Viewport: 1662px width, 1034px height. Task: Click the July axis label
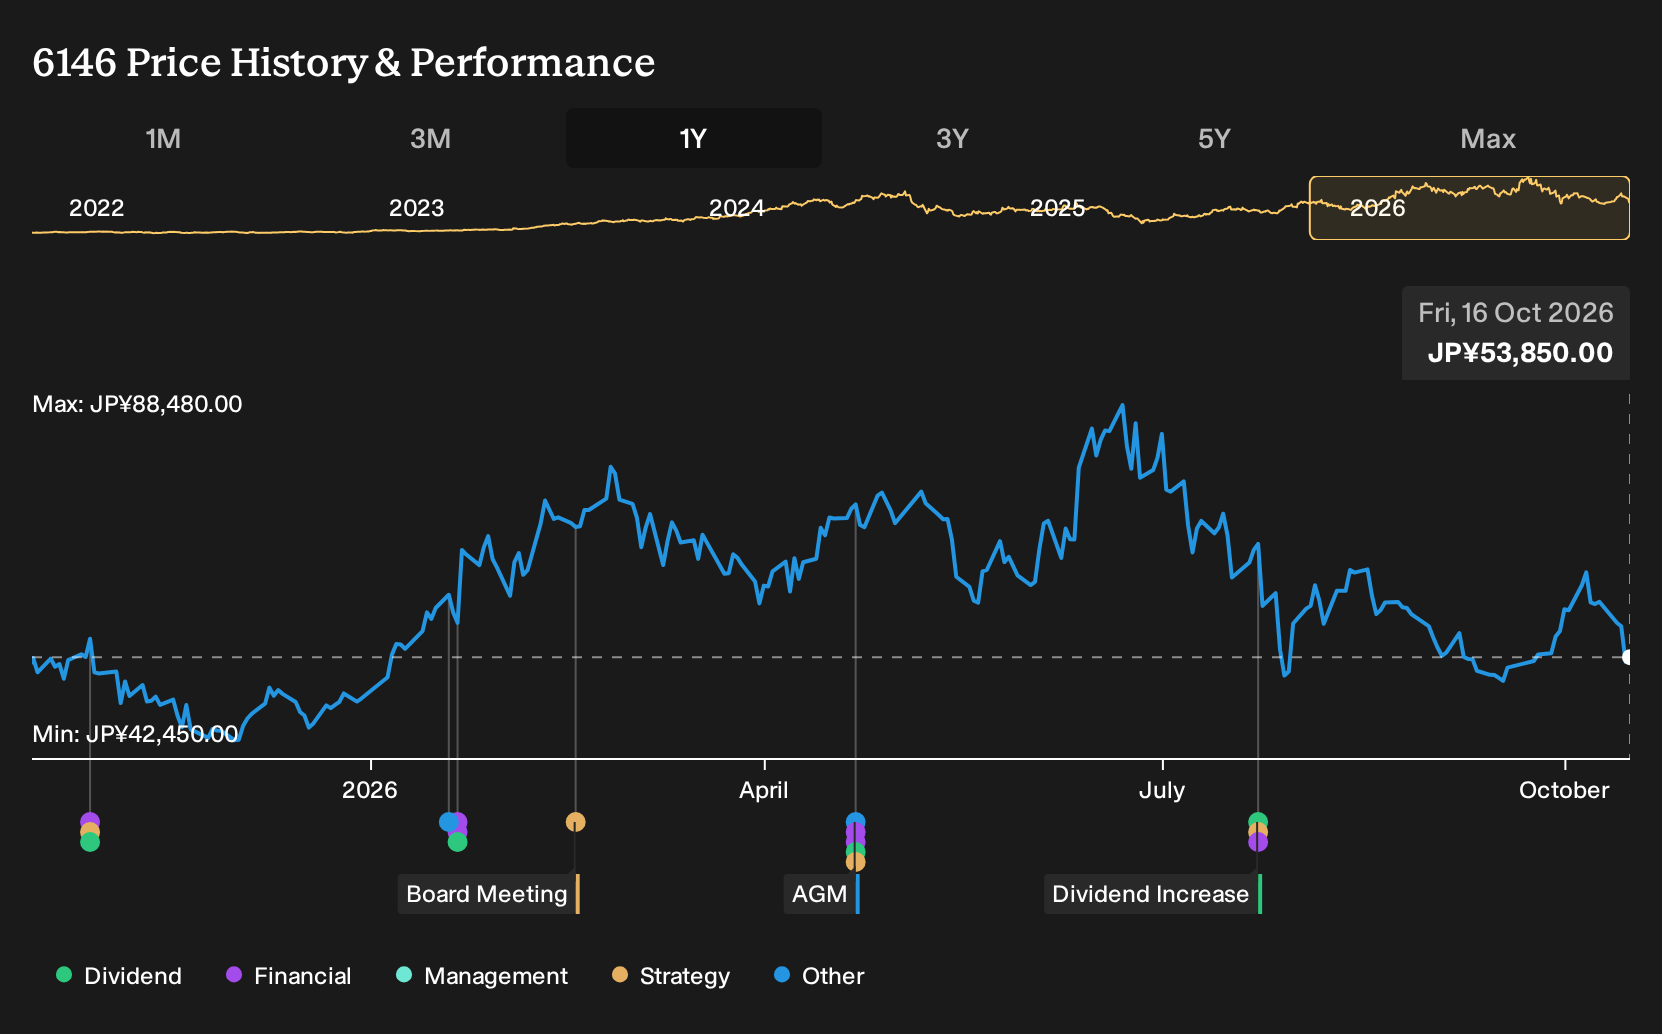pos(1162,790)
